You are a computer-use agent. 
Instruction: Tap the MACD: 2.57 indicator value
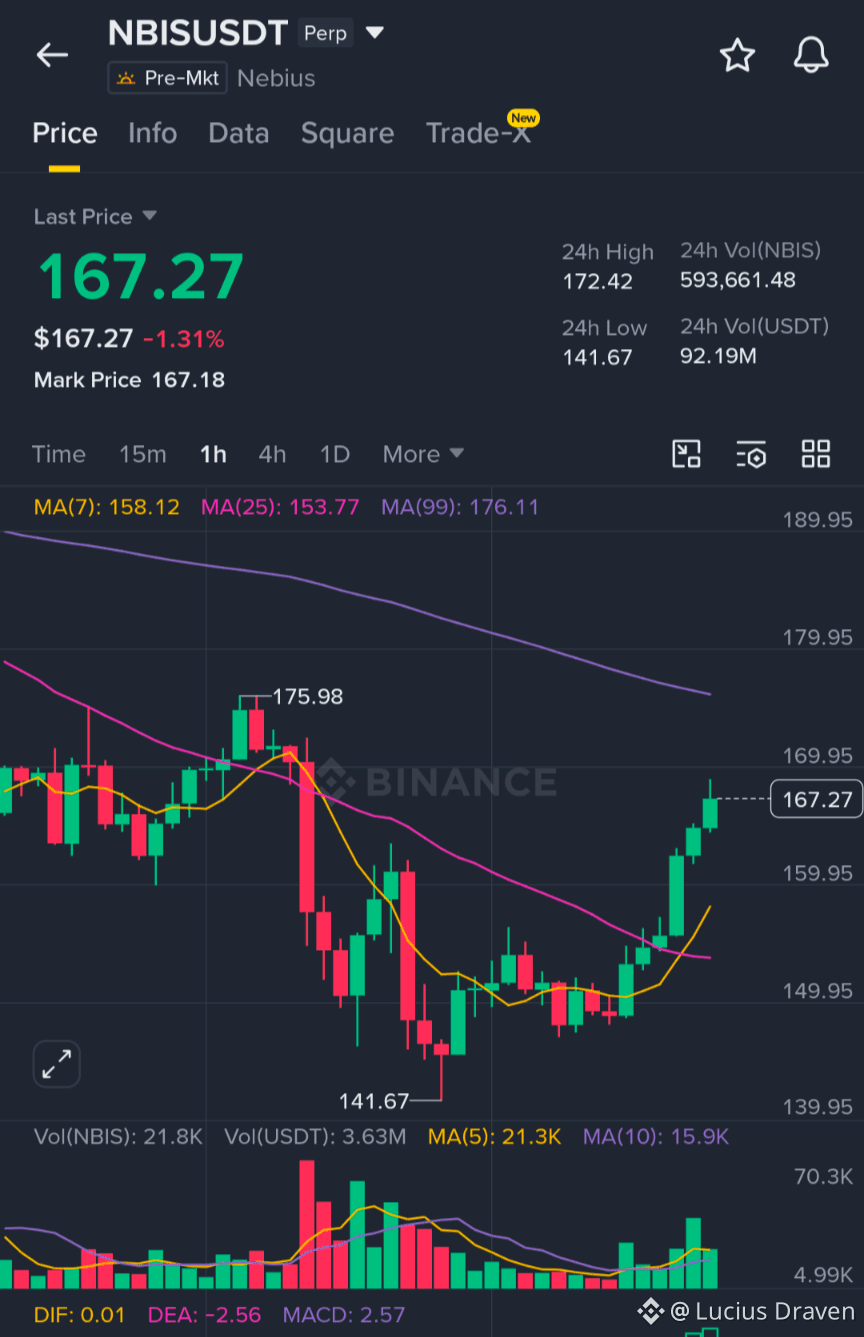344,1315
